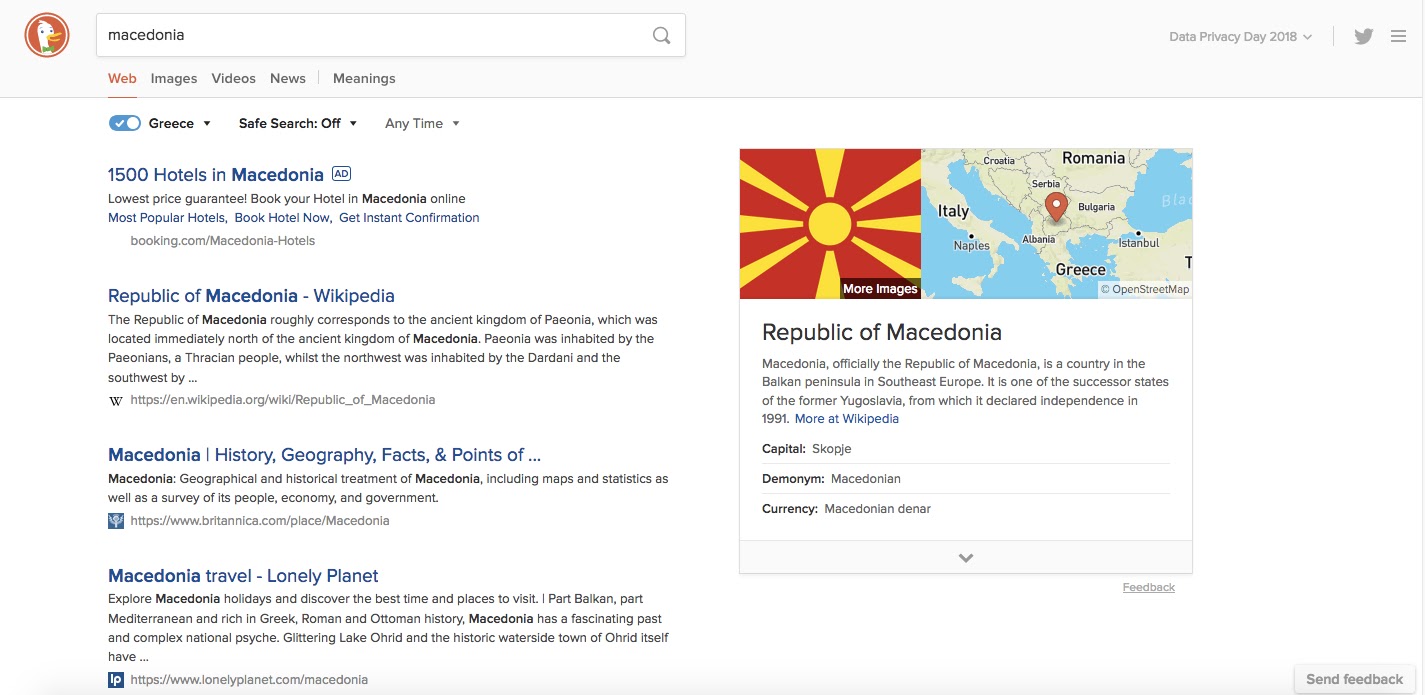Click the Feedback link below the info box
1425x695 pixels.
pyautogui.click(x=1149, y=587)
